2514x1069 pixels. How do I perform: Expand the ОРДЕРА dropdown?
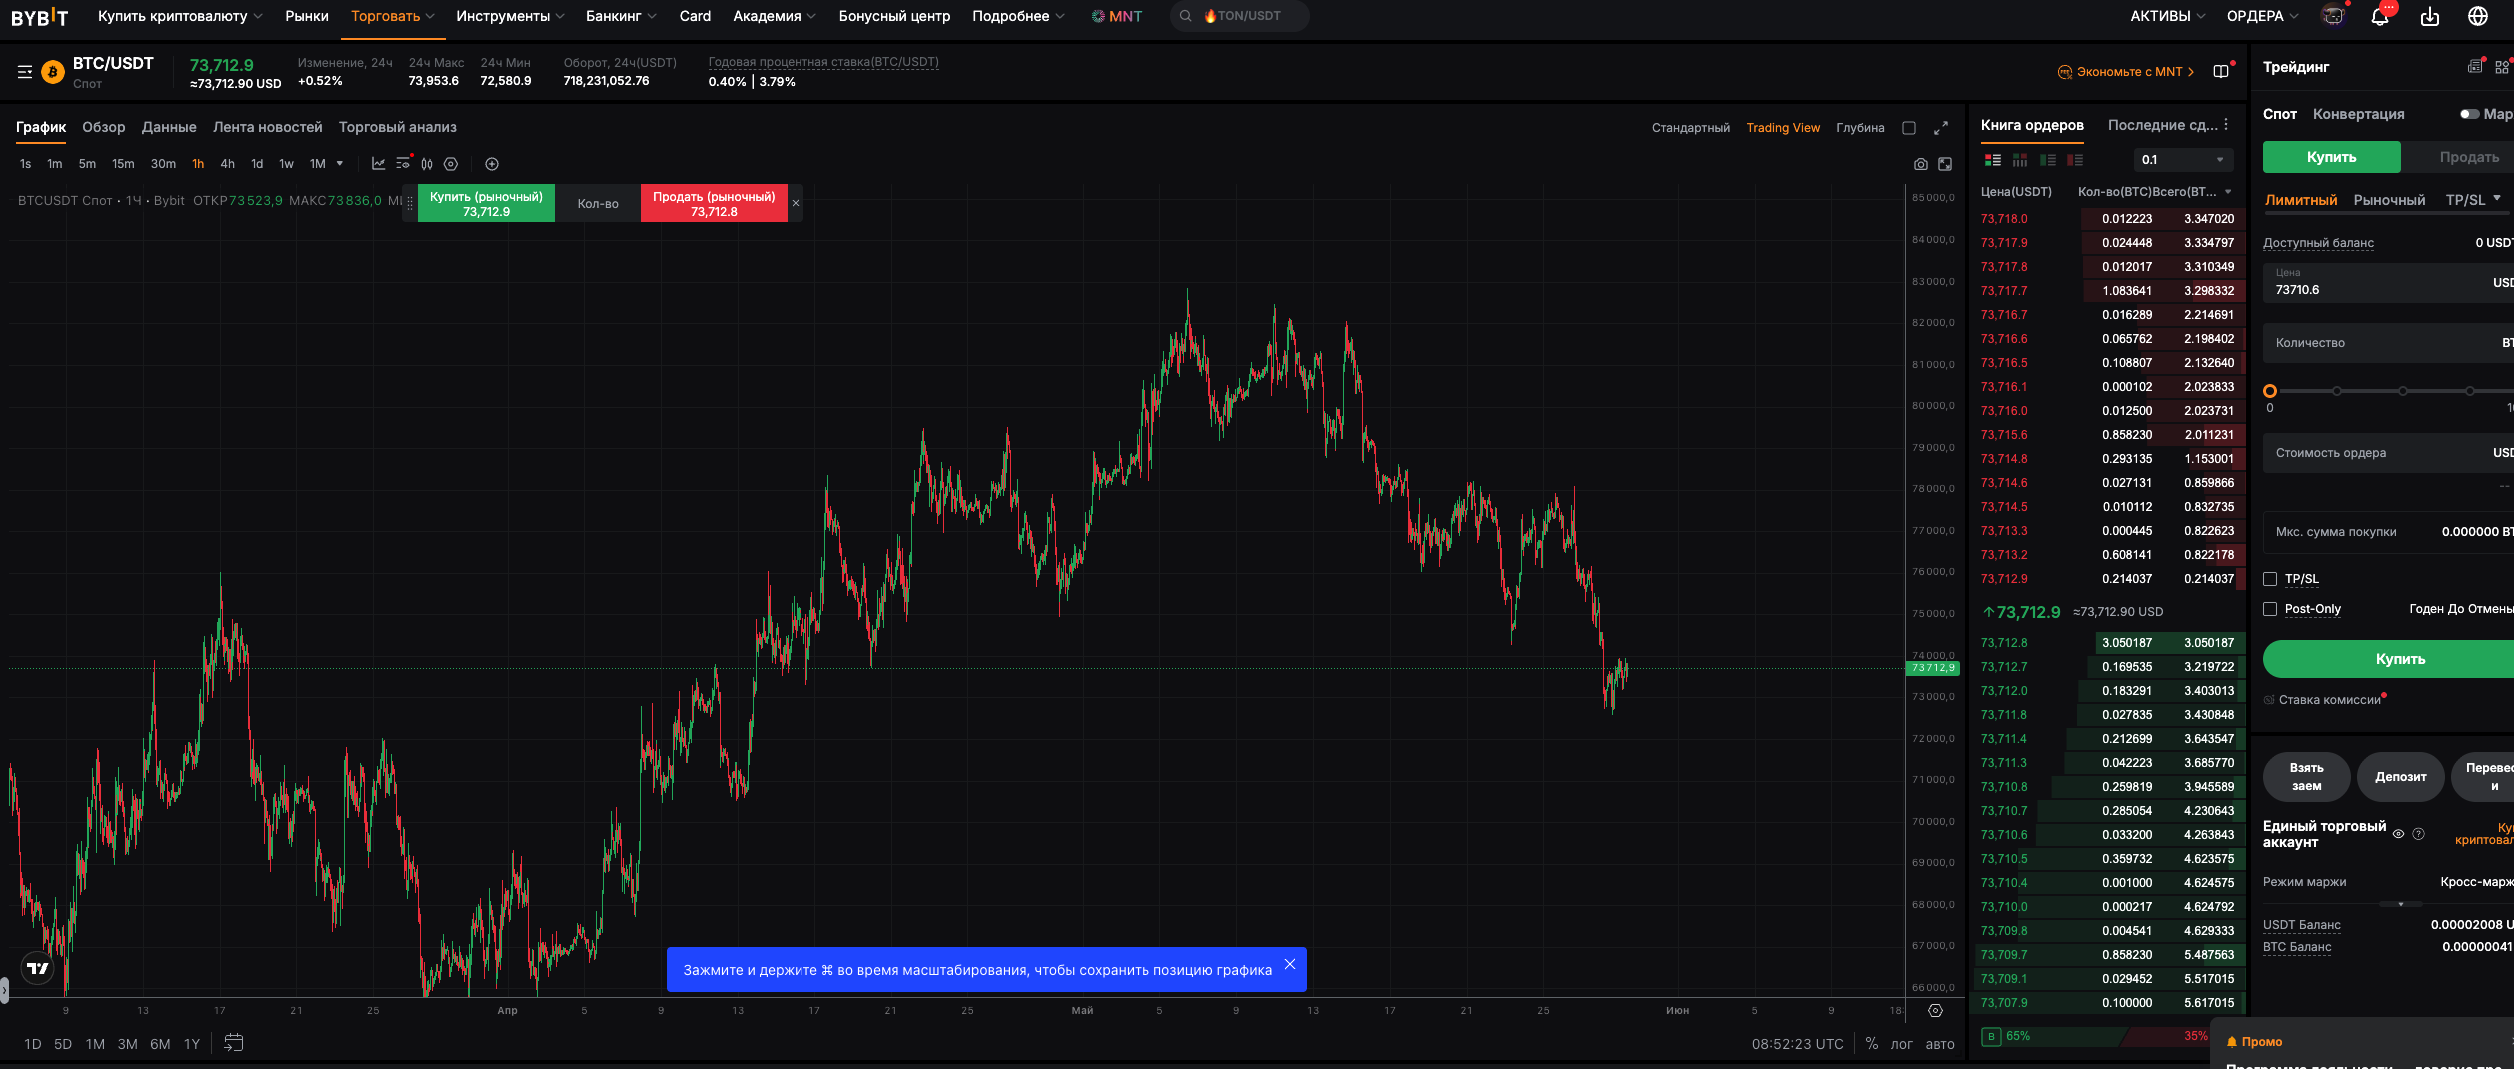[x=2263, y=16]
